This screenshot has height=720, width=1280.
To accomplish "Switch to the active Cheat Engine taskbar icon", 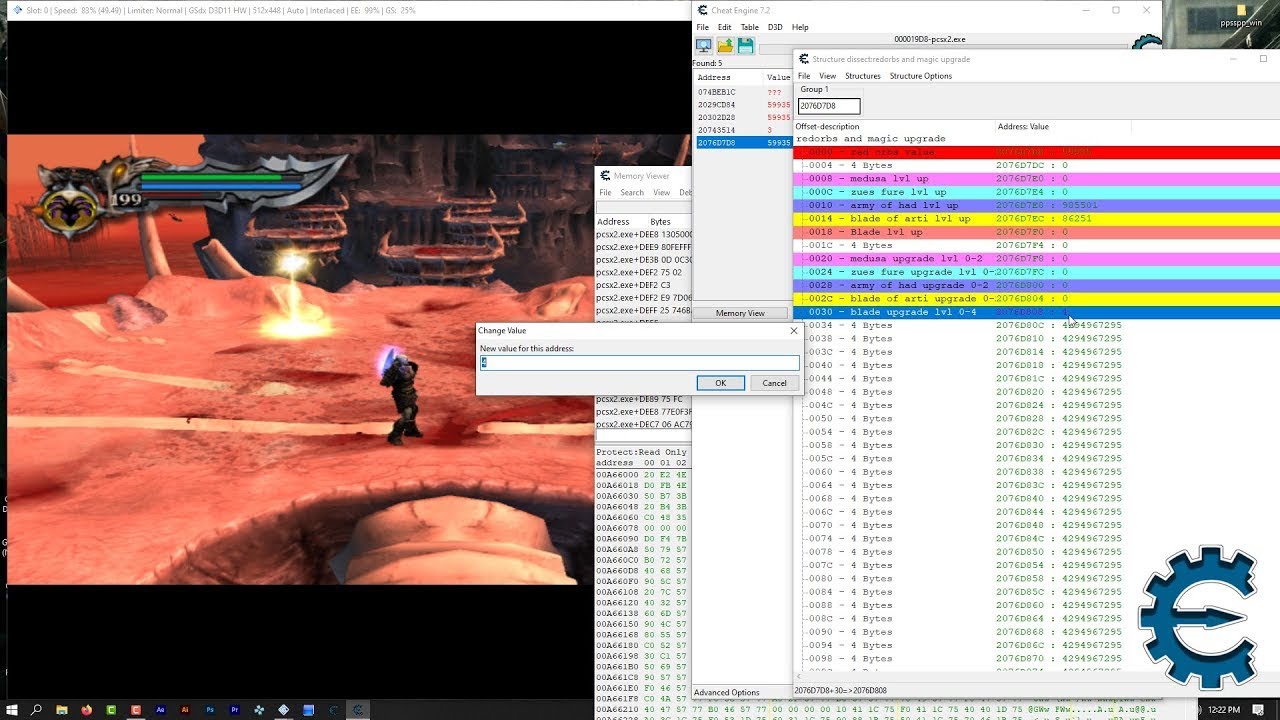I will [x=358, y=710].
